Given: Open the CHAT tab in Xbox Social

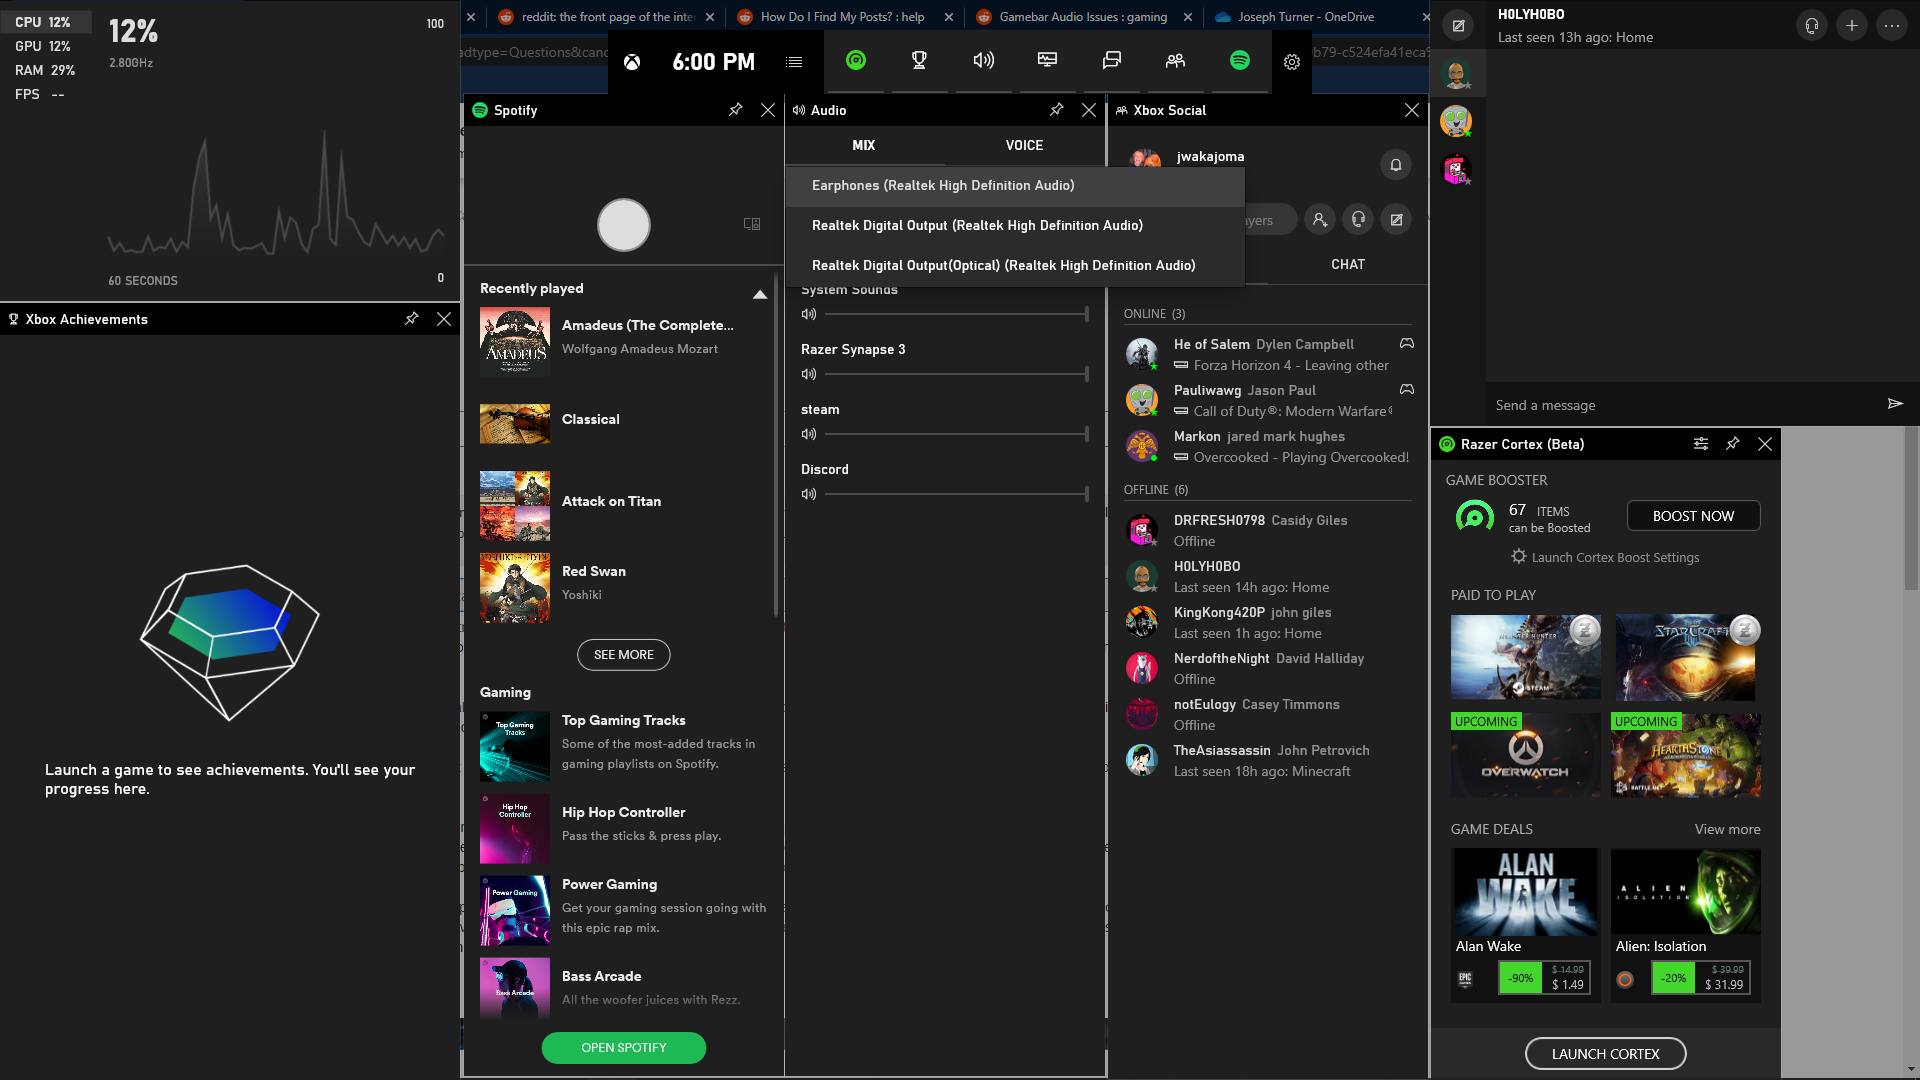Looking at the screenshot, I should tap(1347, 265).
